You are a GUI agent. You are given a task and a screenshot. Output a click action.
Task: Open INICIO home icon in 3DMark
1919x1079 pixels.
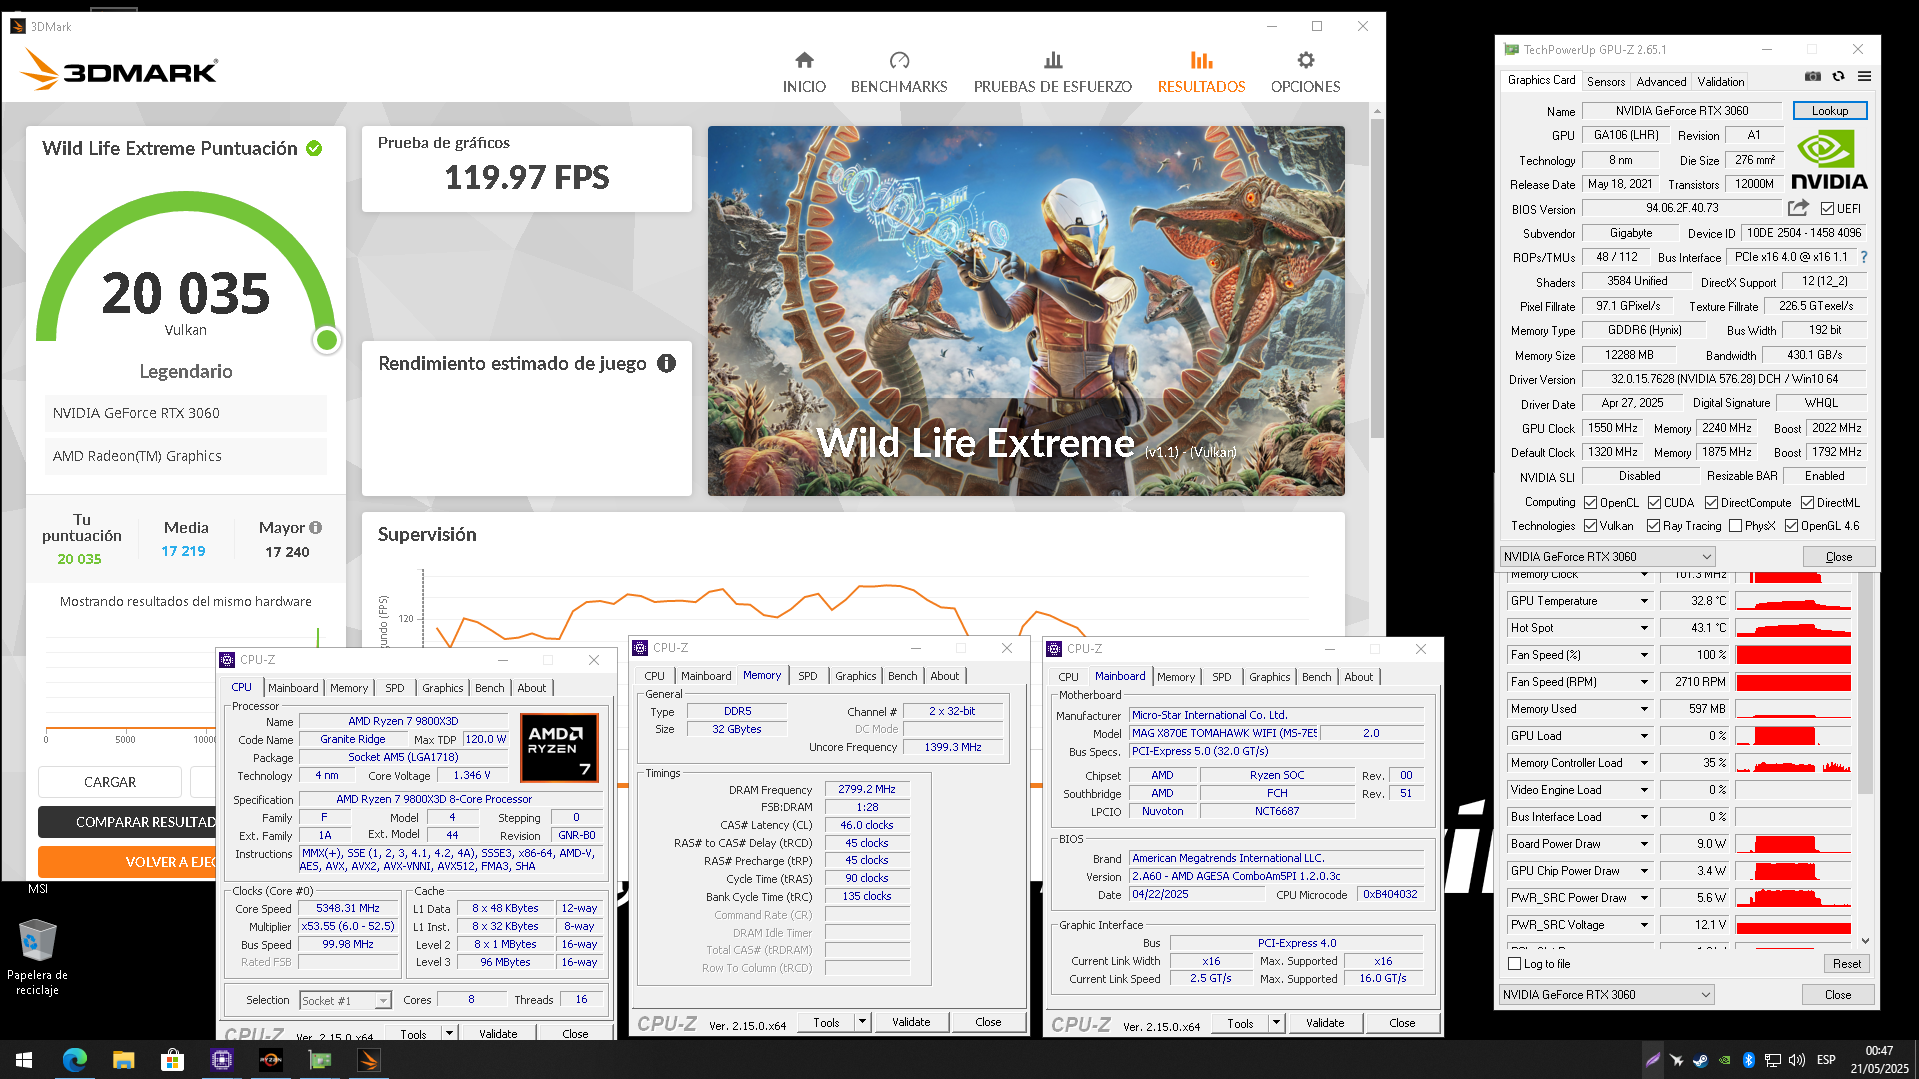(x=804, y=60)
